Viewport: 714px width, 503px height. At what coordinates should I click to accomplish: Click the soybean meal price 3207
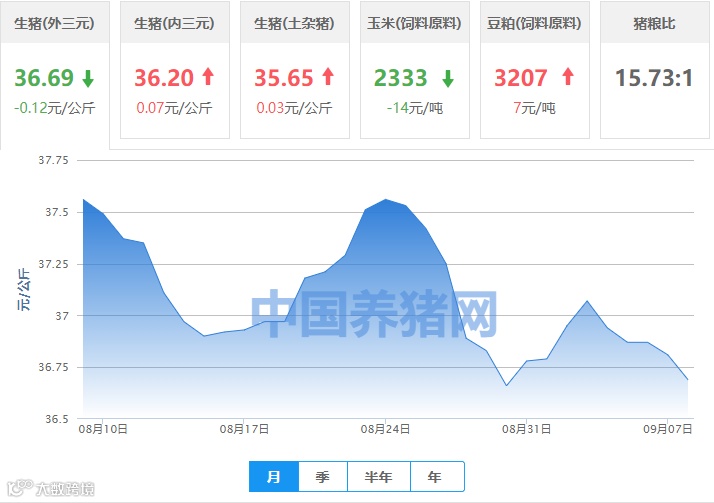point(521,78)
